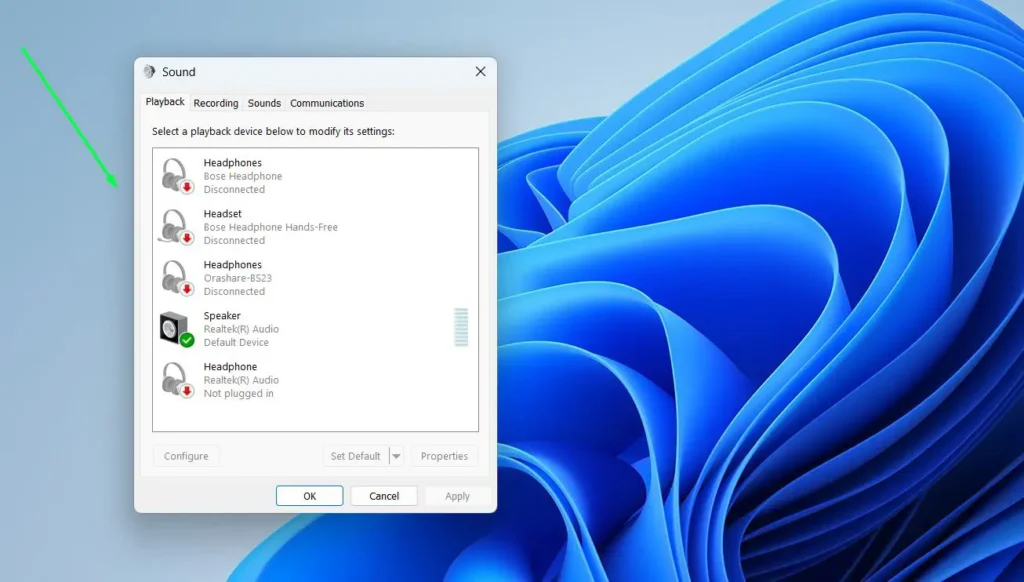1024x582 pixels.
Task: Apply the current sound settings
Action: (x=456, y=495)
